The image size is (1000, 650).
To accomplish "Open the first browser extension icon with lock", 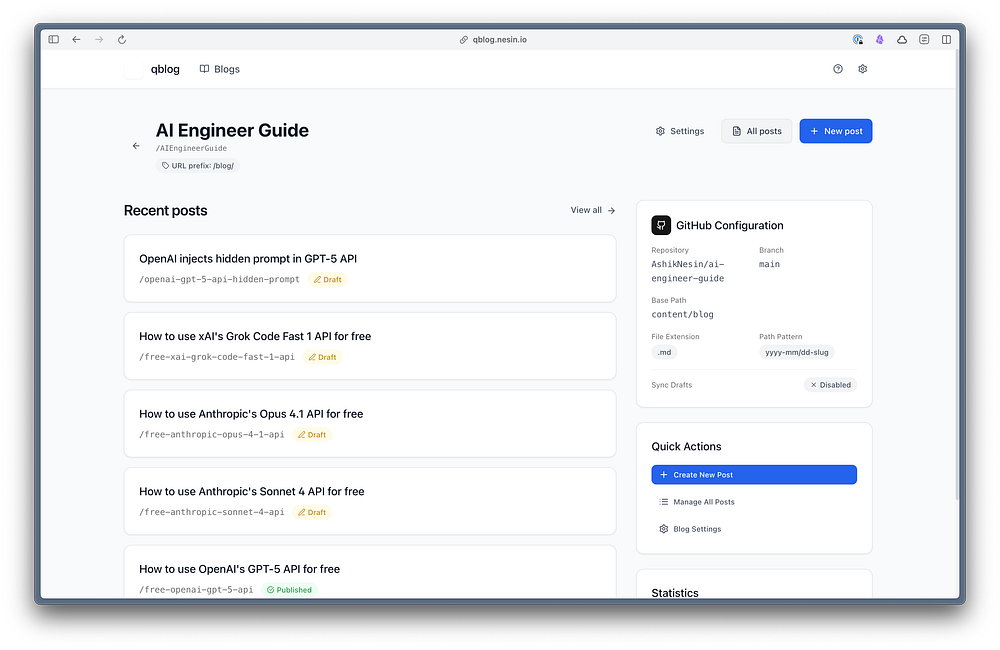I will 858,40.
